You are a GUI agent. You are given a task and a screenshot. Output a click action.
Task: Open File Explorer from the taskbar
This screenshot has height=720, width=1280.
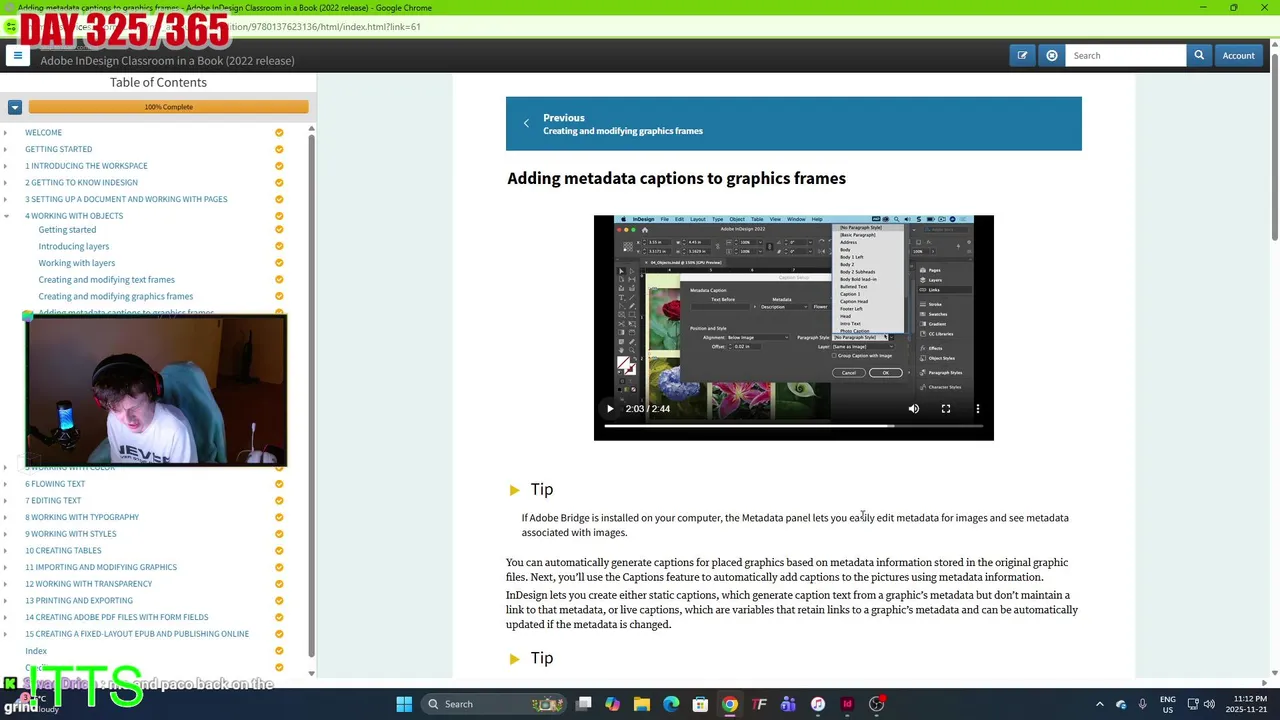pyautogui.click(x=642, y=704)
